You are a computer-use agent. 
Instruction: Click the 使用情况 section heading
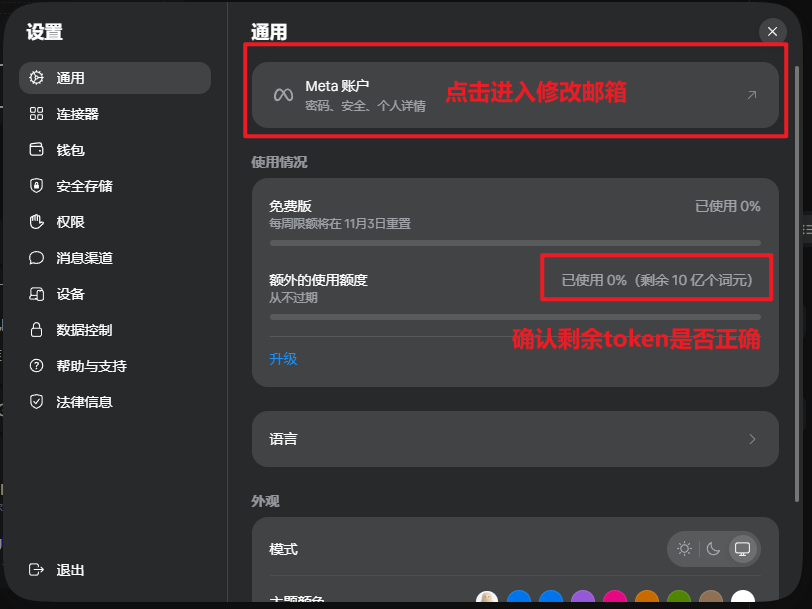pos(280,162)
